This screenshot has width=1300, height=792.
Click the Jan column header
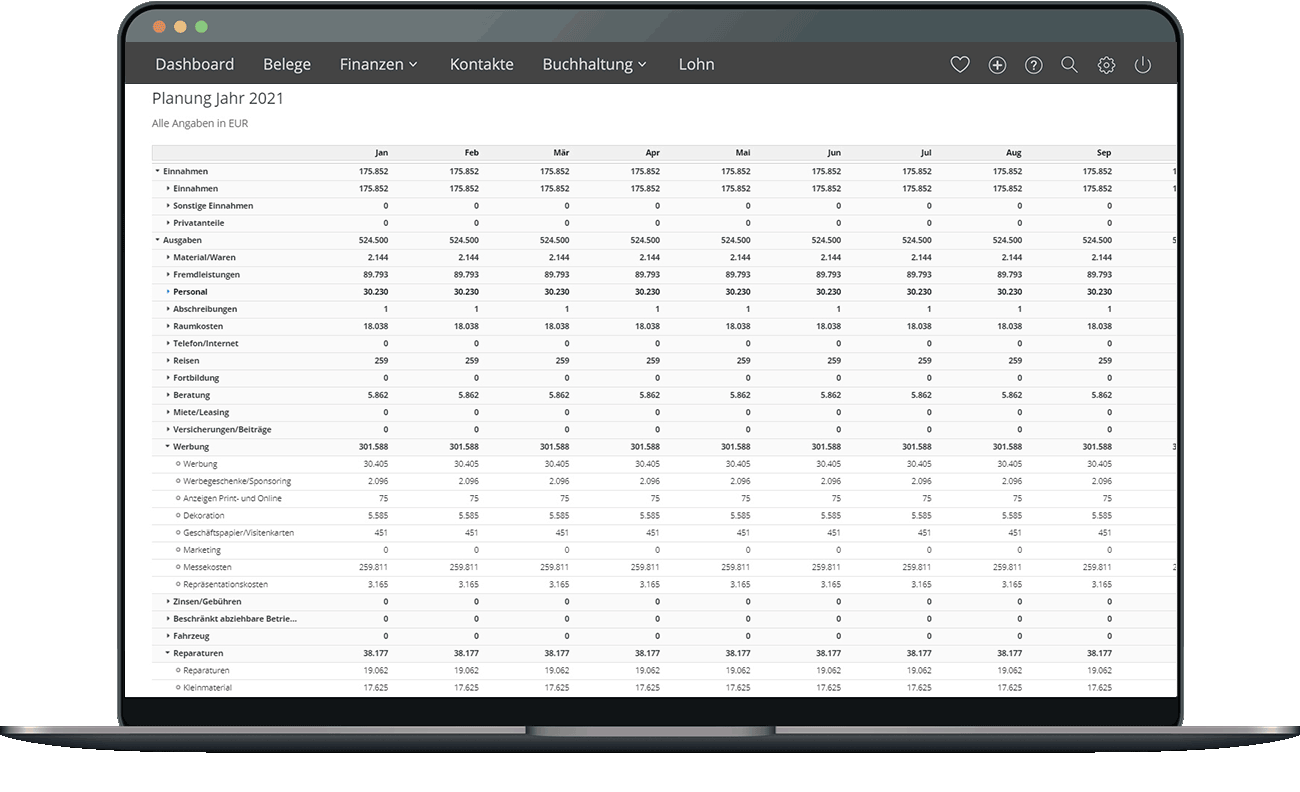pyautogui.click(x=381, y=153)
